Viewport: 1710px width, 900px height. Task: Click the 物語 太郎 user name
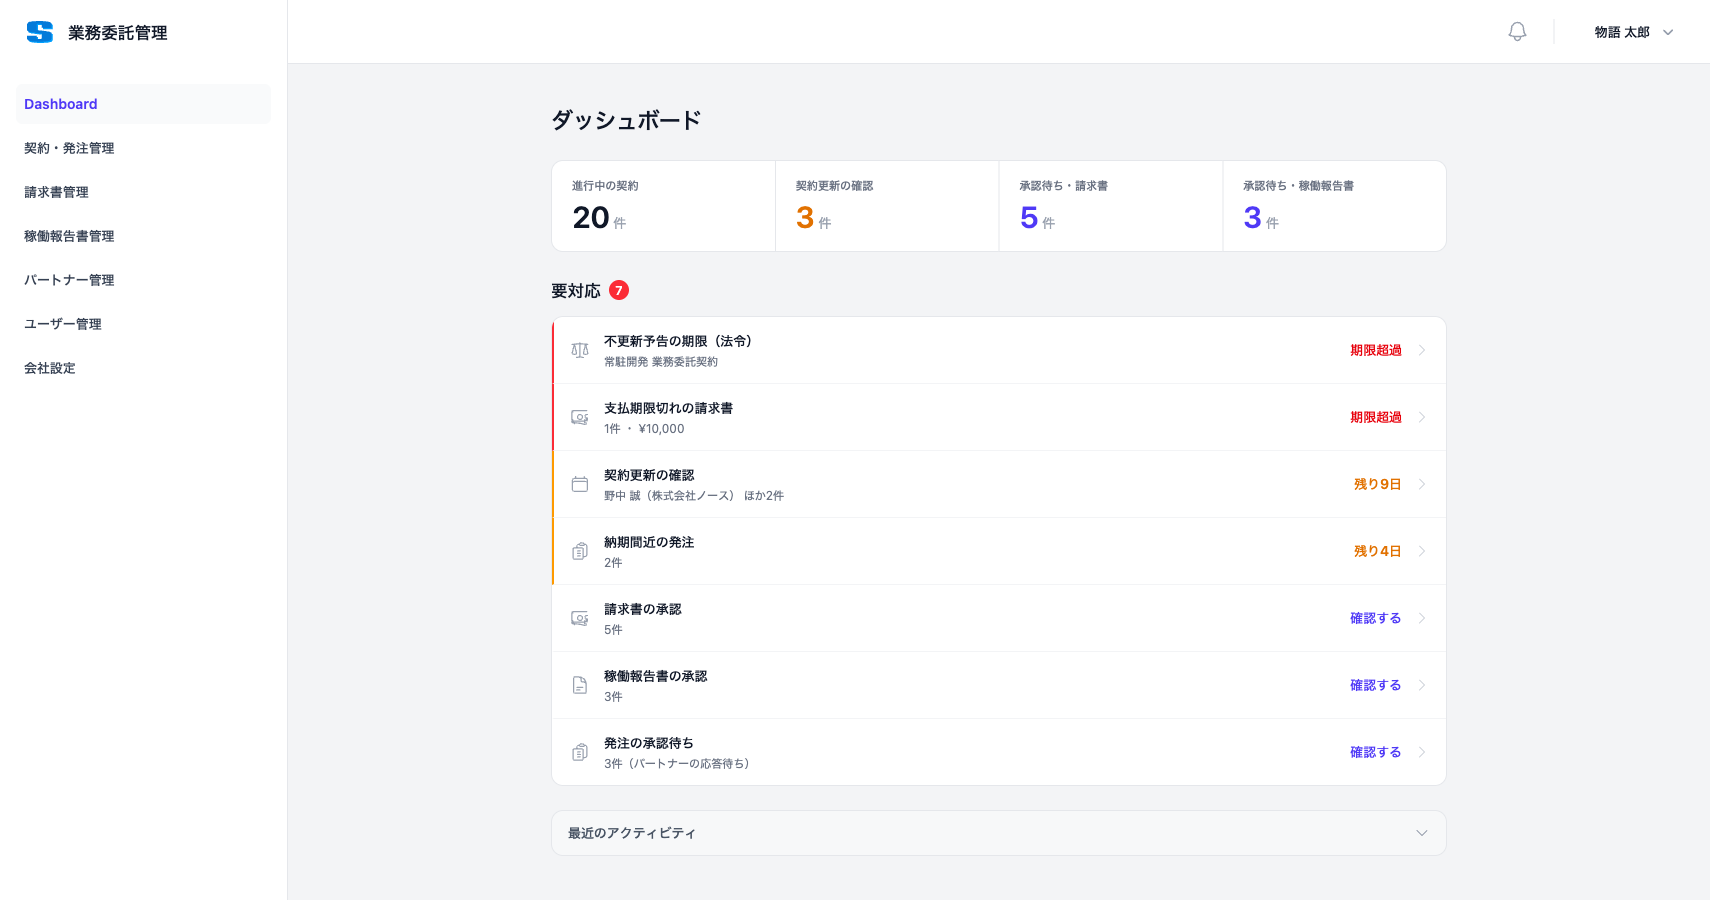click(1622, 32)
